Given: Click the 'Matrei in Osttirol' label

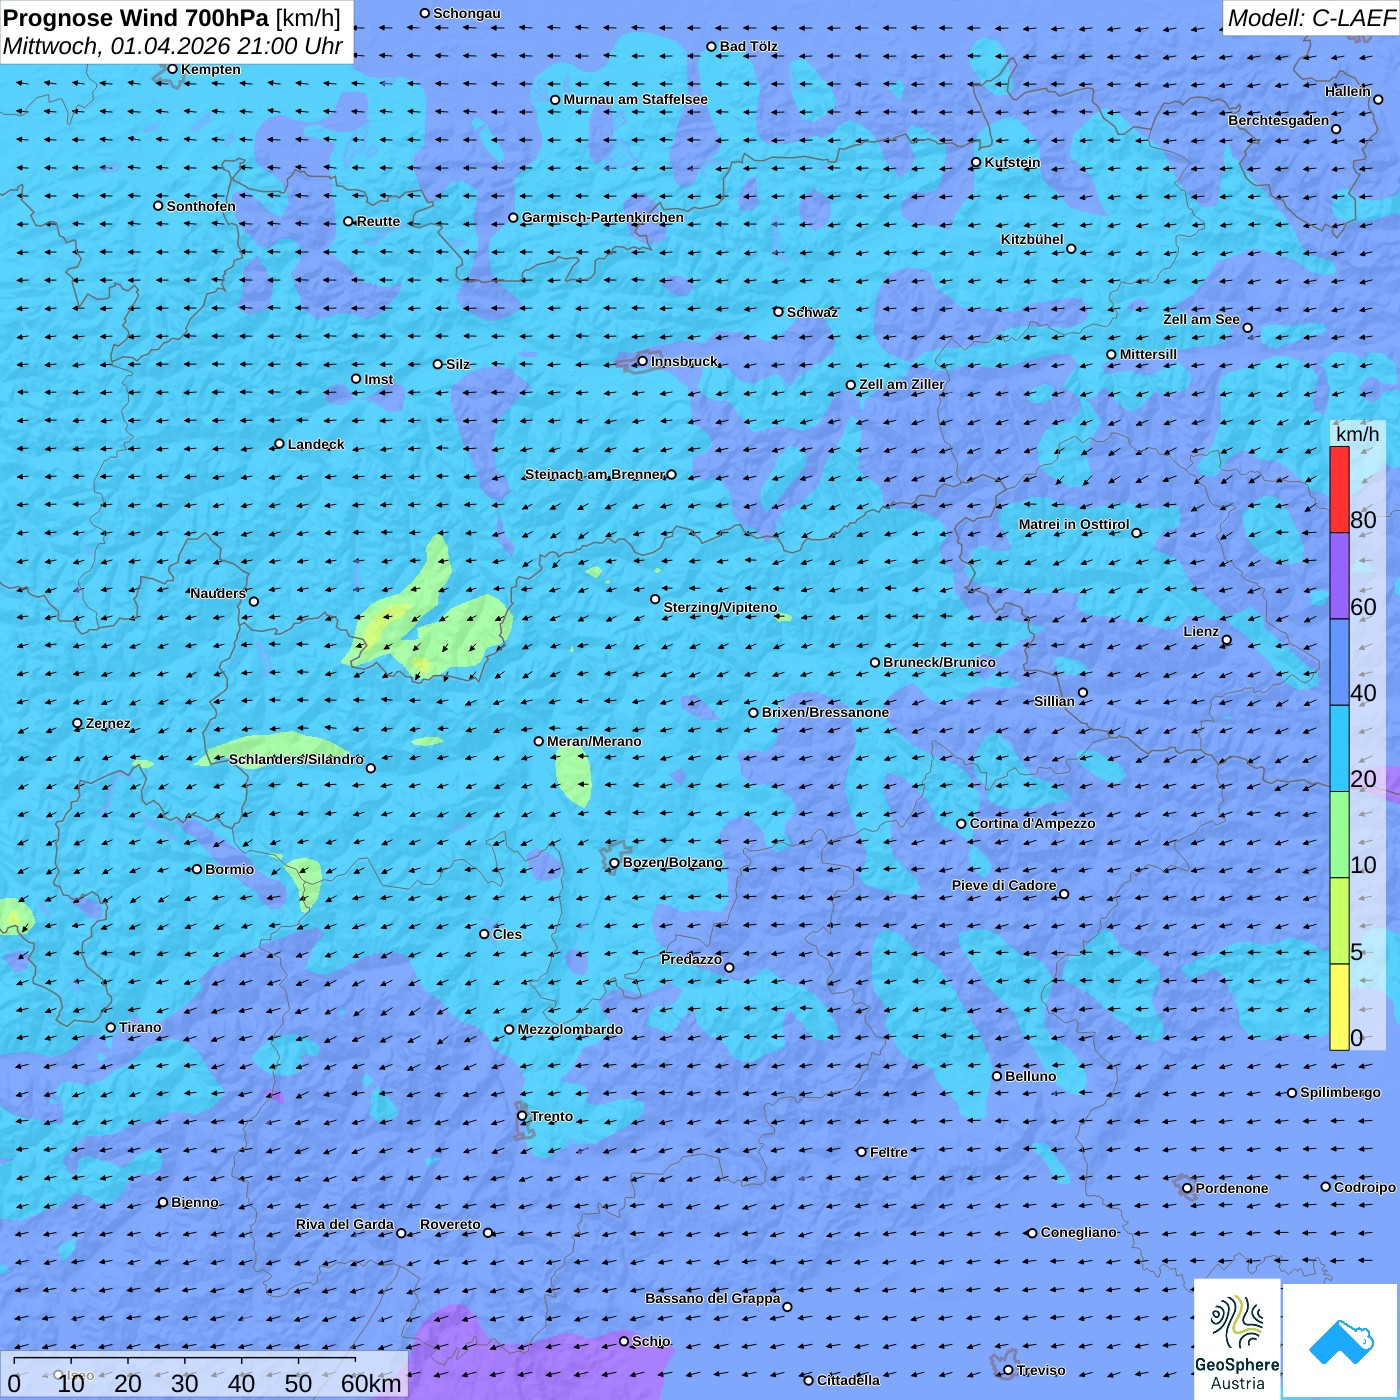Looking at the screenshot, I should (x=1074, y=524).
